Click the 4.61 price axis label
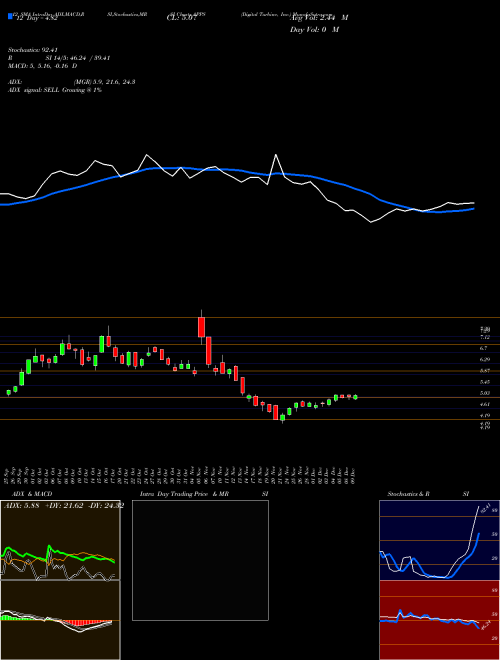Screen dimensions: 500x660 tap(484, 404)
